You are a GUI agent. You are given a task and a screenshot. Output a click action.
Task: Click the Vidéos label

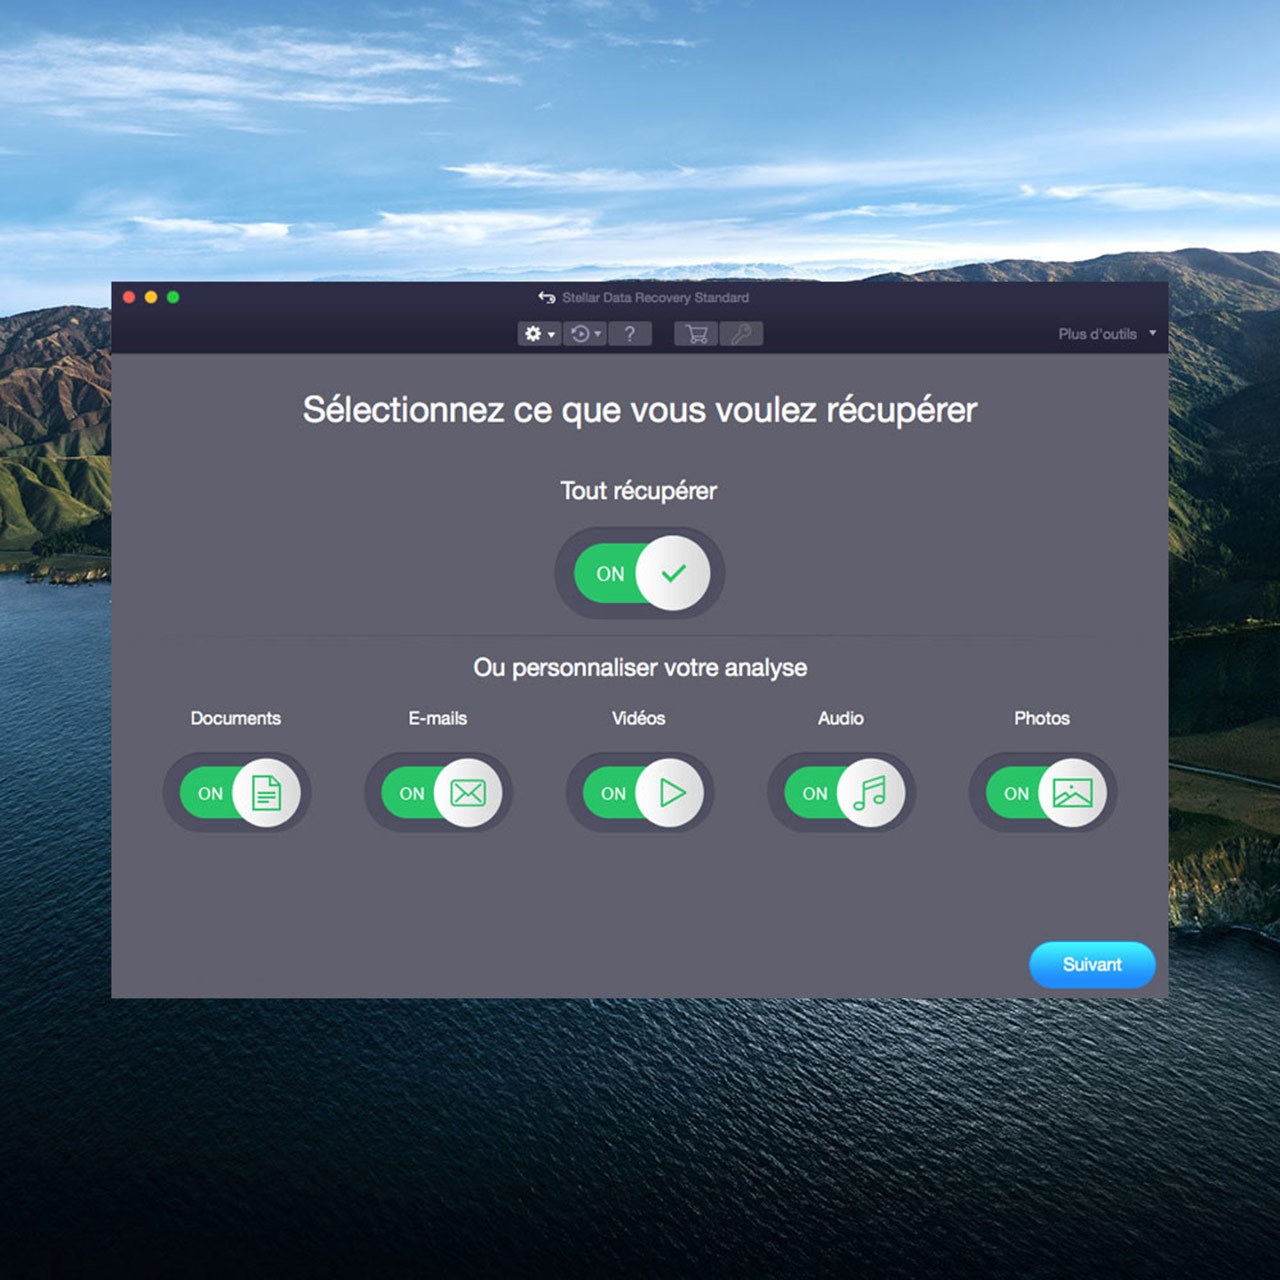coord(639,718)
